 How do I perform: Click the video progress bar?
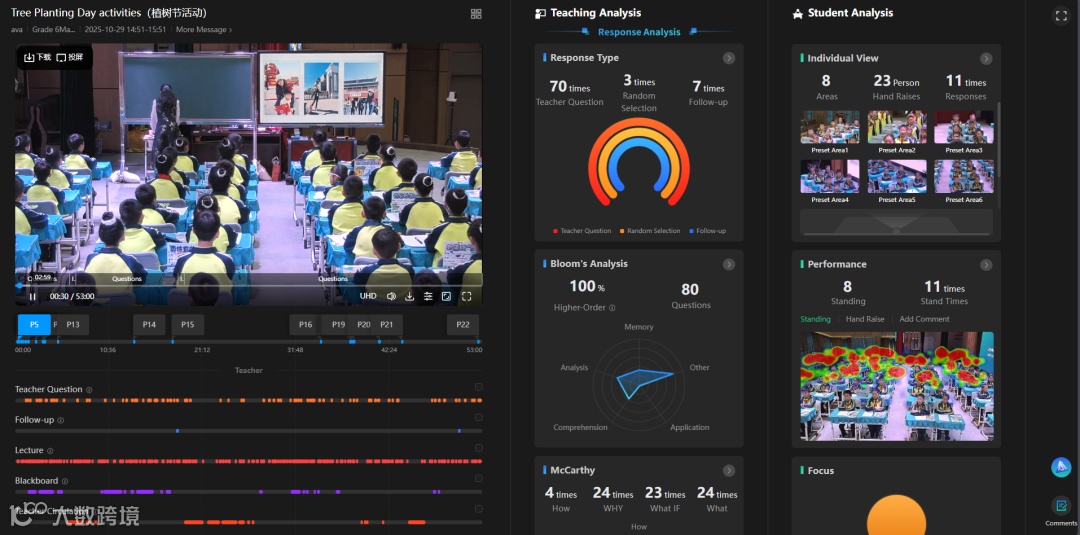click(249, 285)
